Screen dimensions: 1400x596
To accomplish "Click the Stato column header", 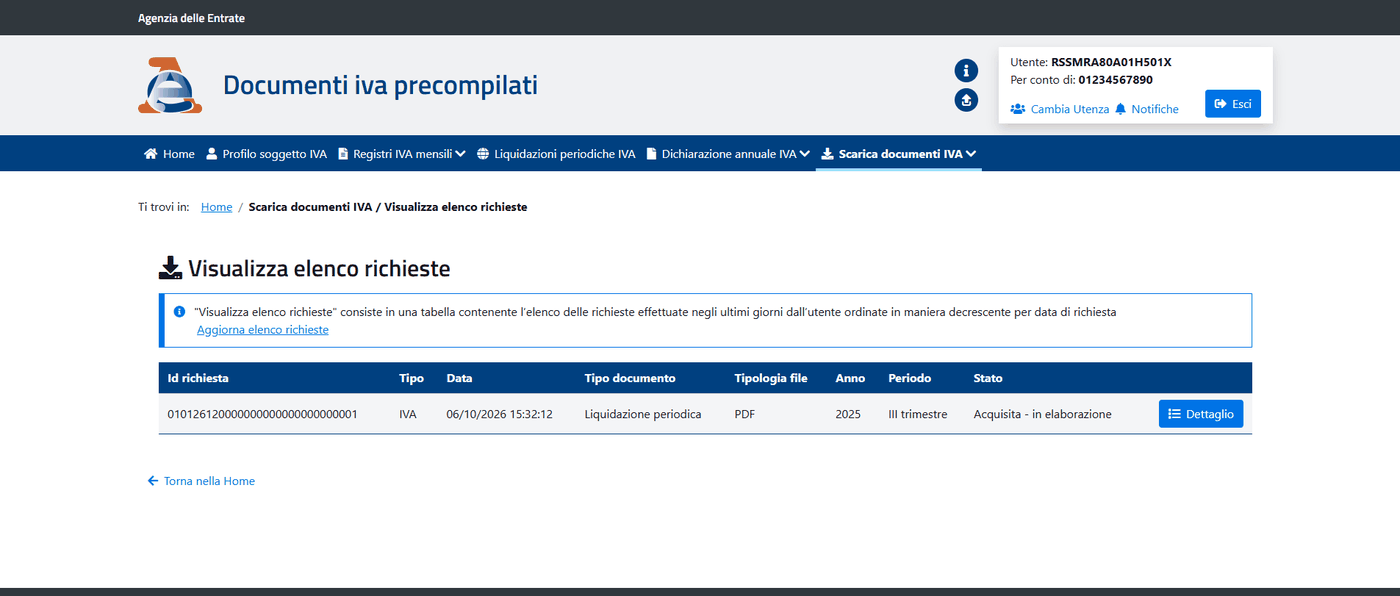I will point(988,378).
